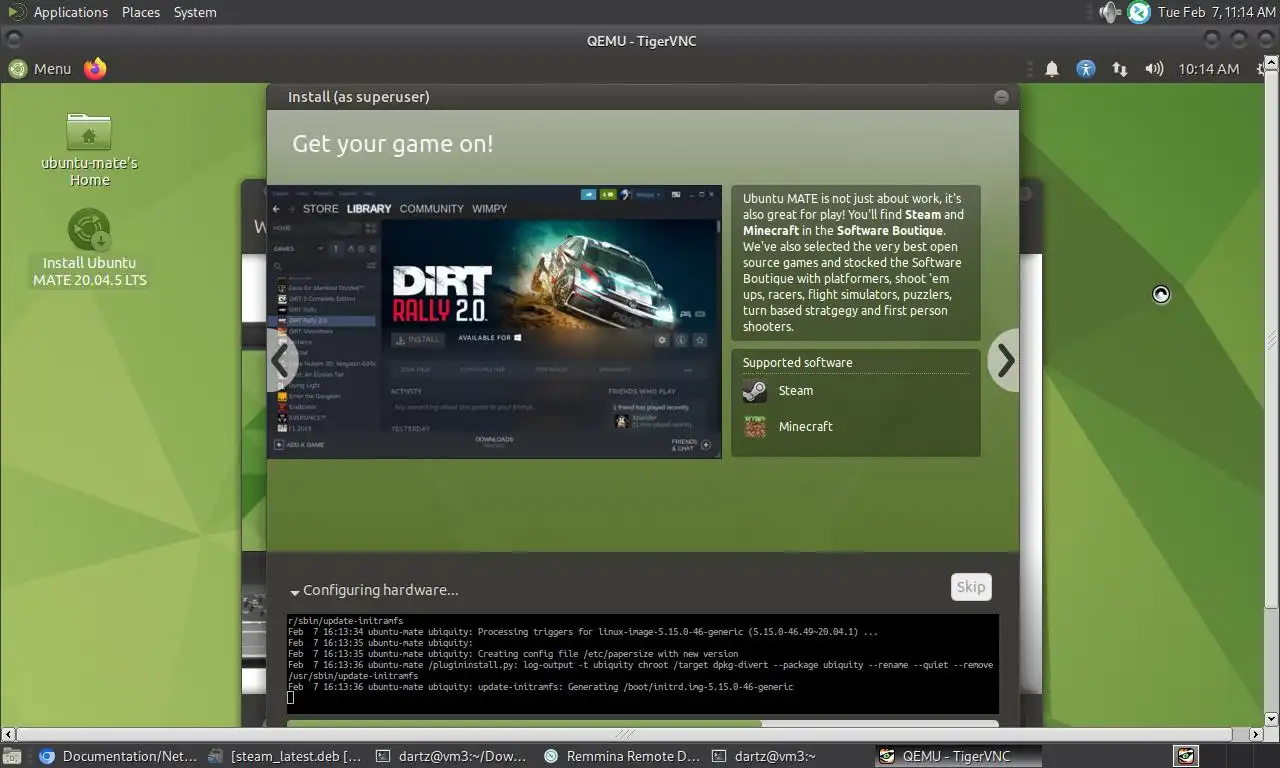The height and width of the screenshot is (768, 1280).
Task: Click the Supported software heading
Action: click(x=798, y=363)
